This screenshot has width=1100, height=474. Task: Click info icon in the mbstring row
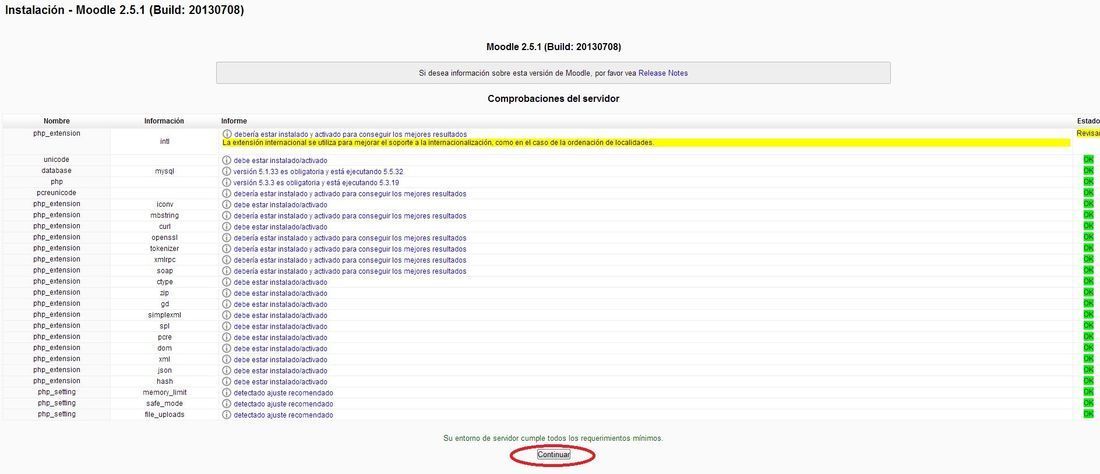227,216
